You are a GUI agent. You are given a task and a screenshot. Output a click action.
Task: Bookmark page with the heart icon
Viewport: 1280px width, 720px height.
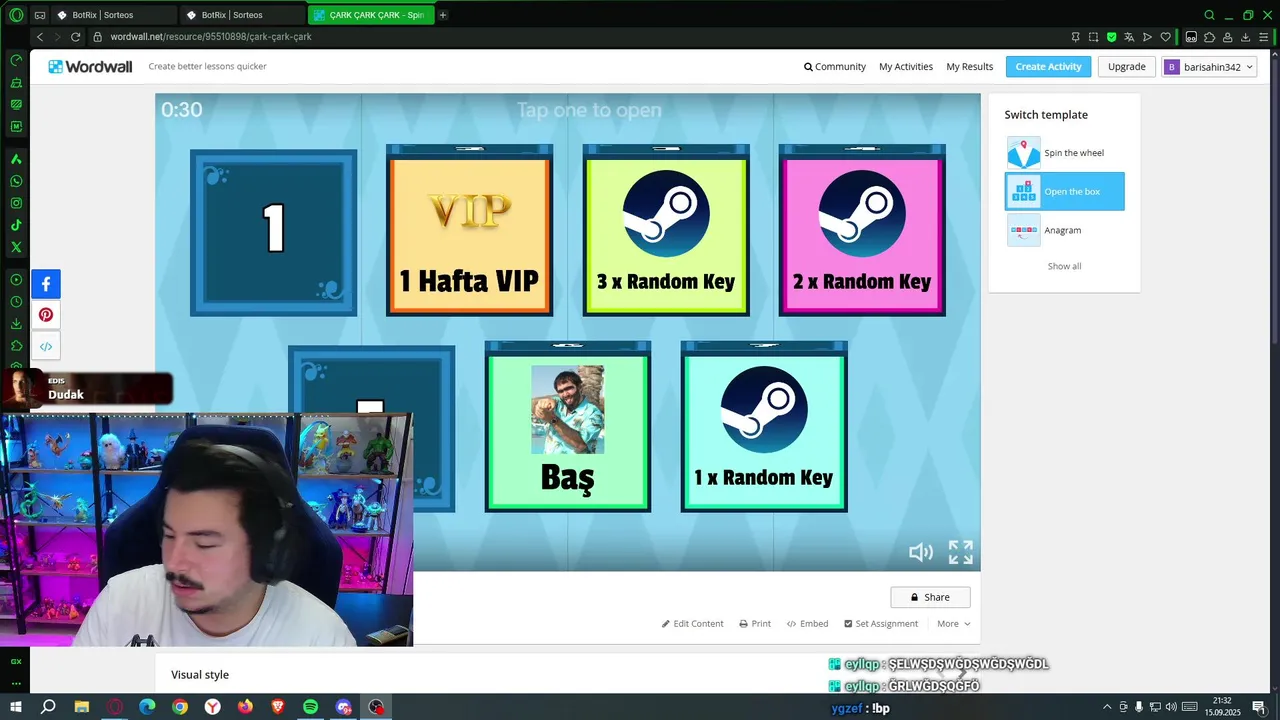point(1165,37)
